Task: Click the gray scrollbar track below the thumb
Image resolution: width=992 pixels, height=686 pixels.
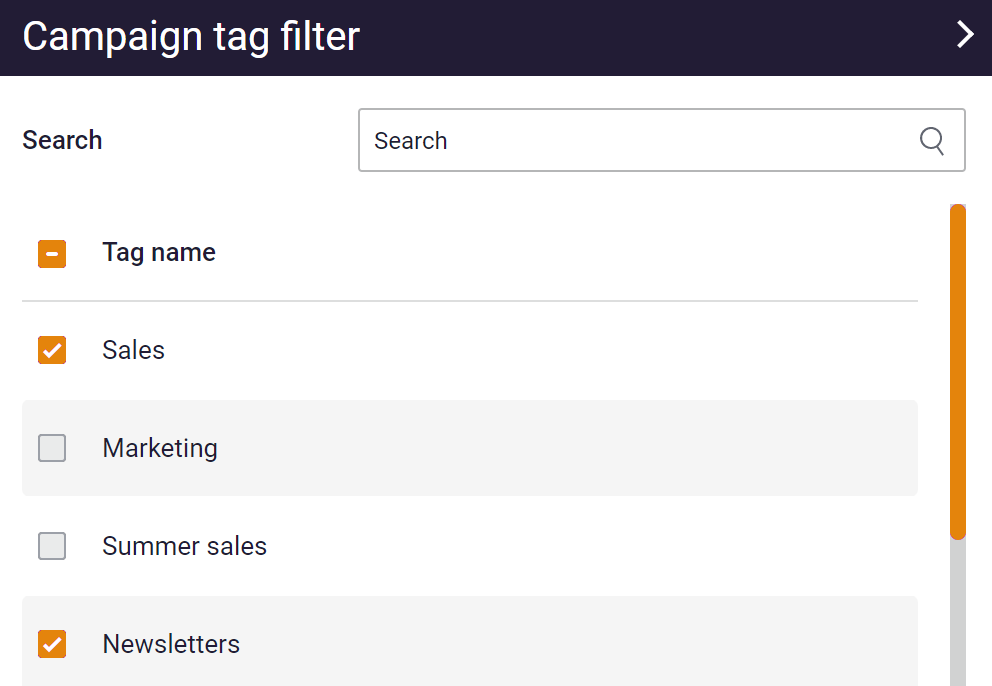Action: pyautogui.click(x=958, y=613)
